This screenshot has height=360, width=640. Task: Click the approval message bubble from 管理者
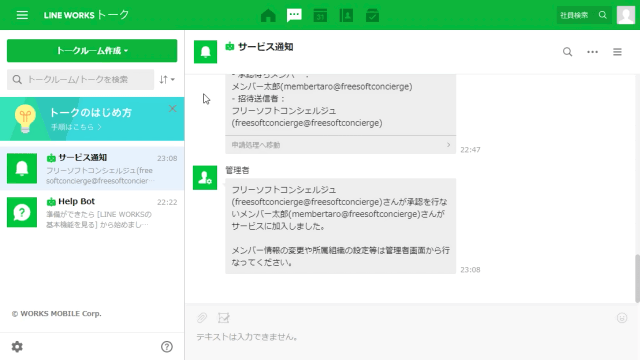(340, 226)
